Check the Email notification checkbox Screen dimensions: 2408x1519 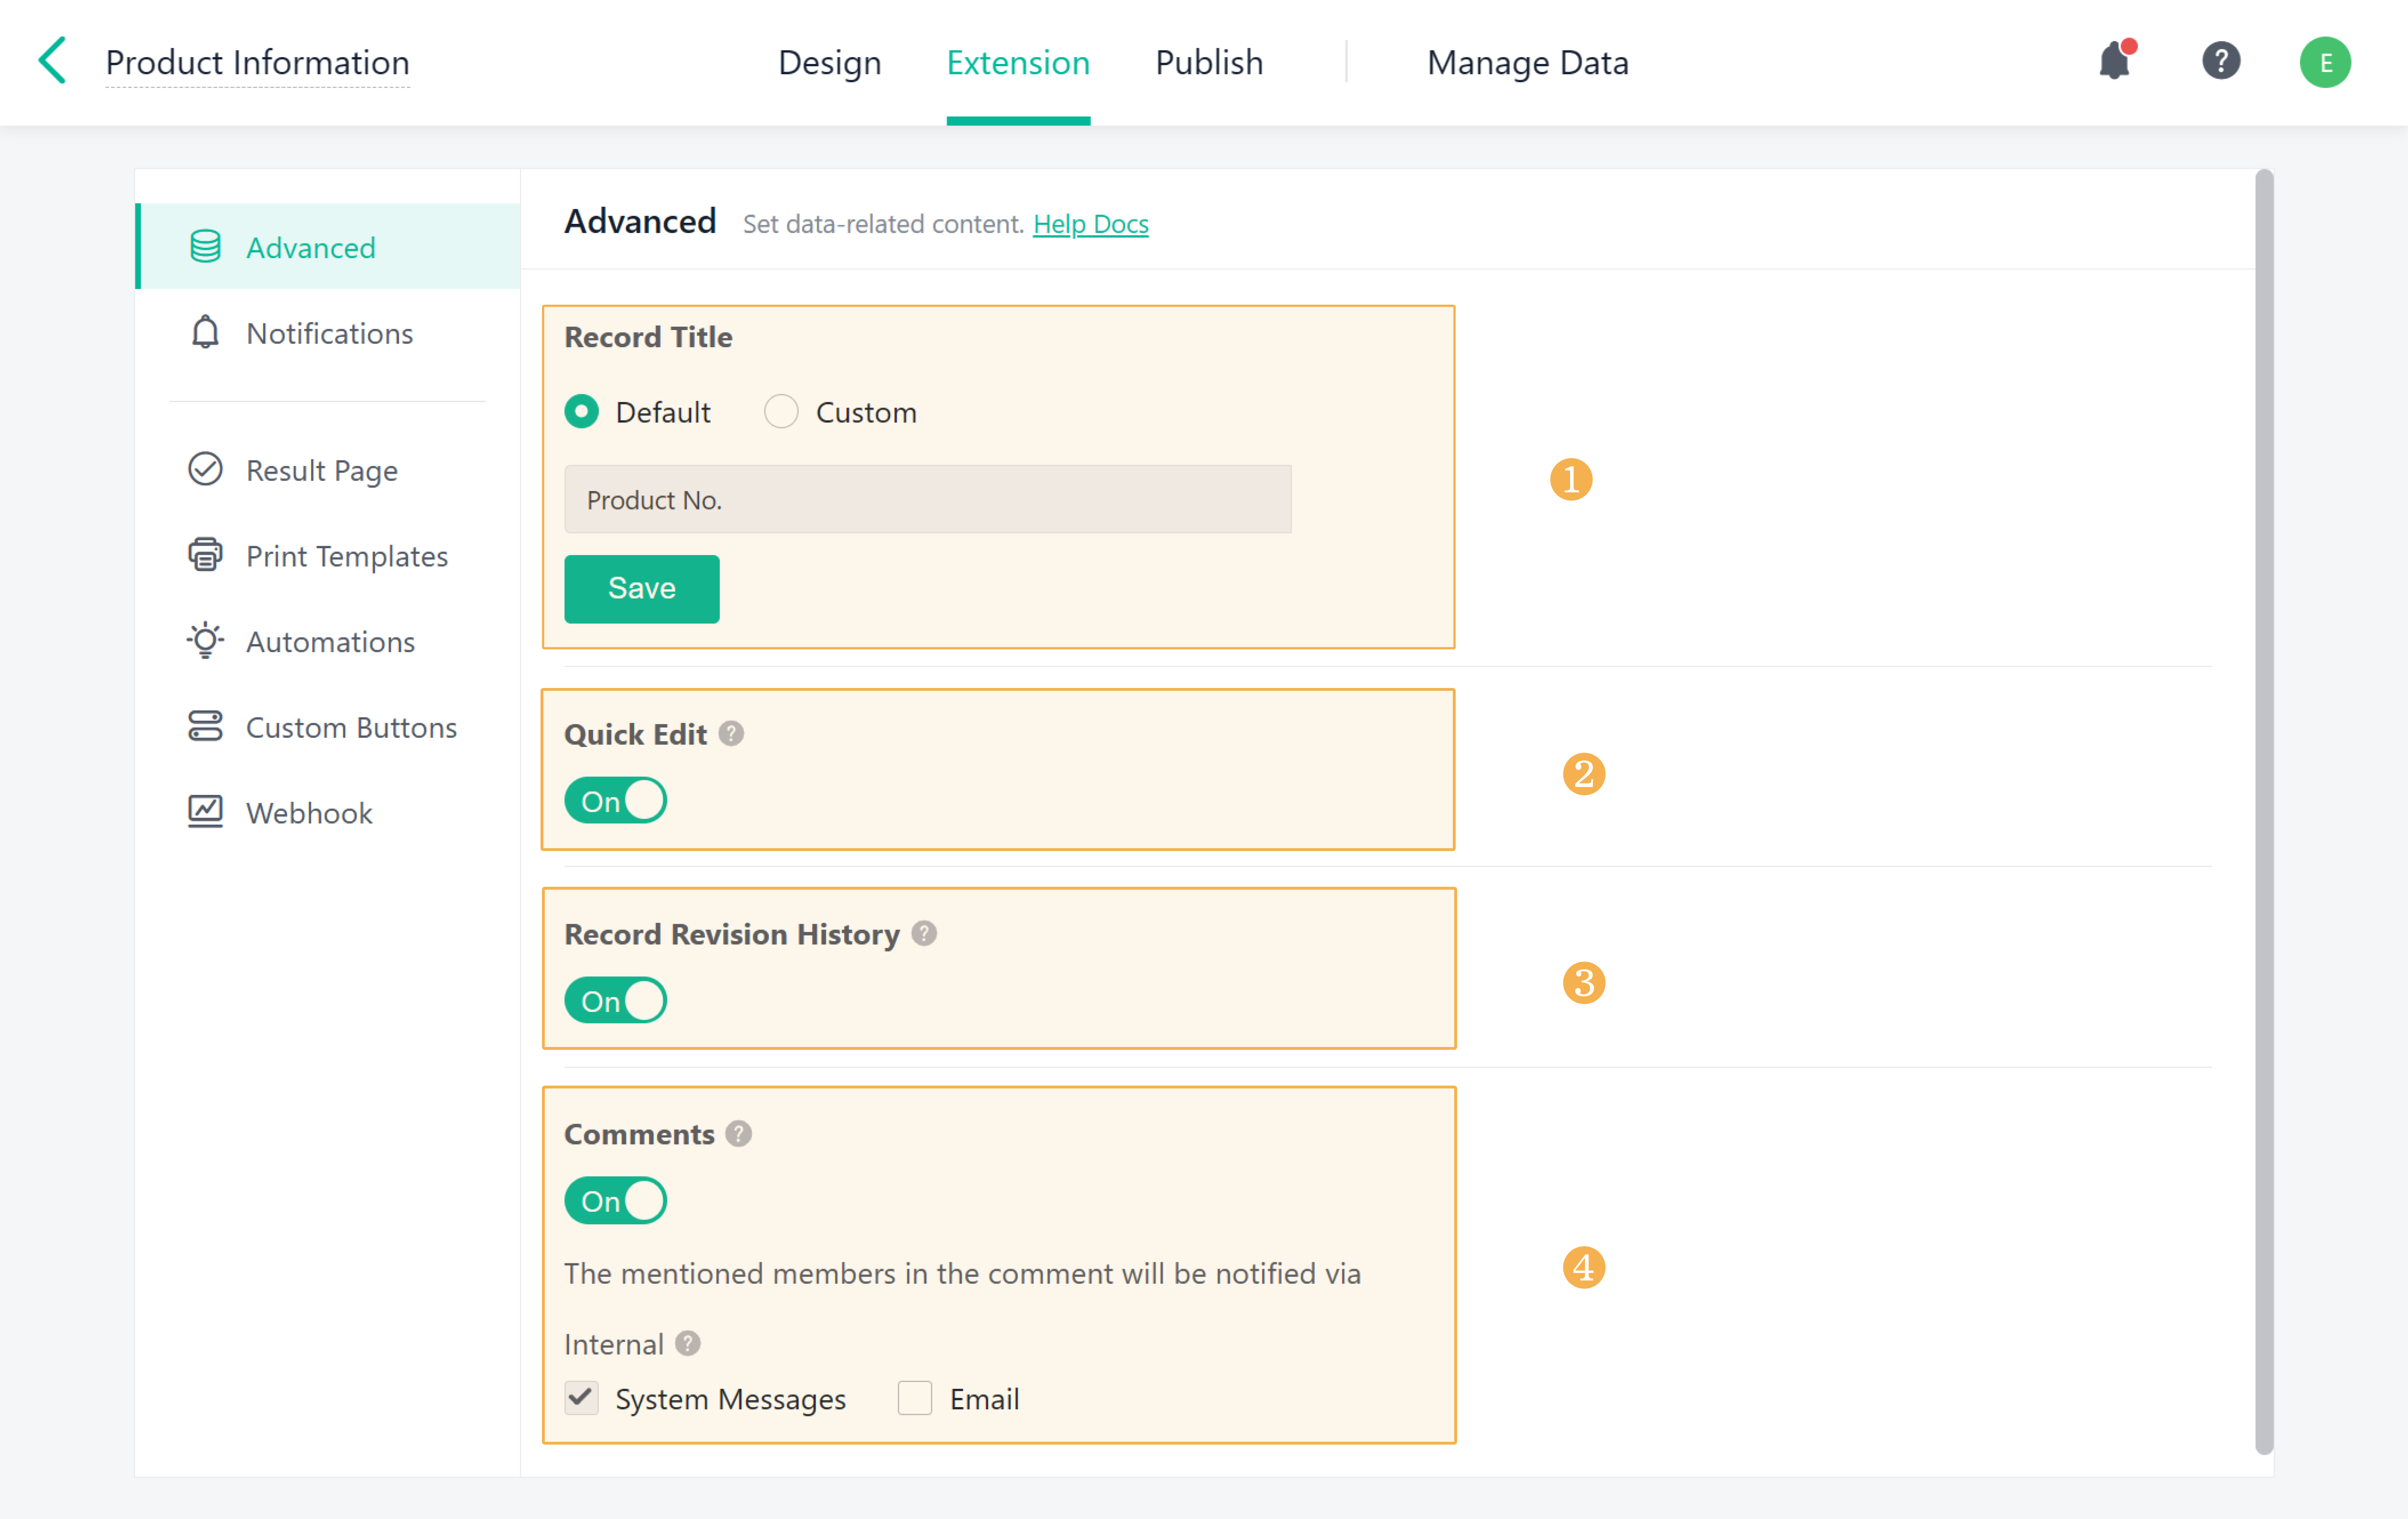(x=914, y=1398)
